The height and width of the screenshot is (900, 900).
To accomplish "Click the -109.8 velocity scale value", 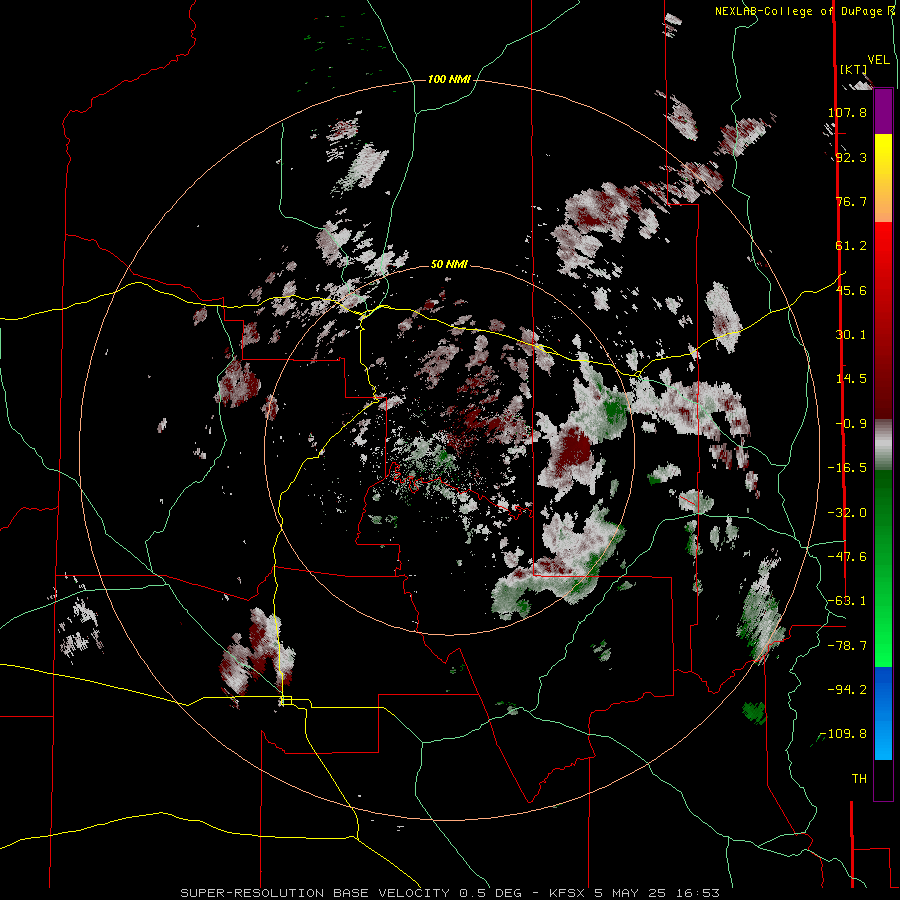I will tap(843, 734).
